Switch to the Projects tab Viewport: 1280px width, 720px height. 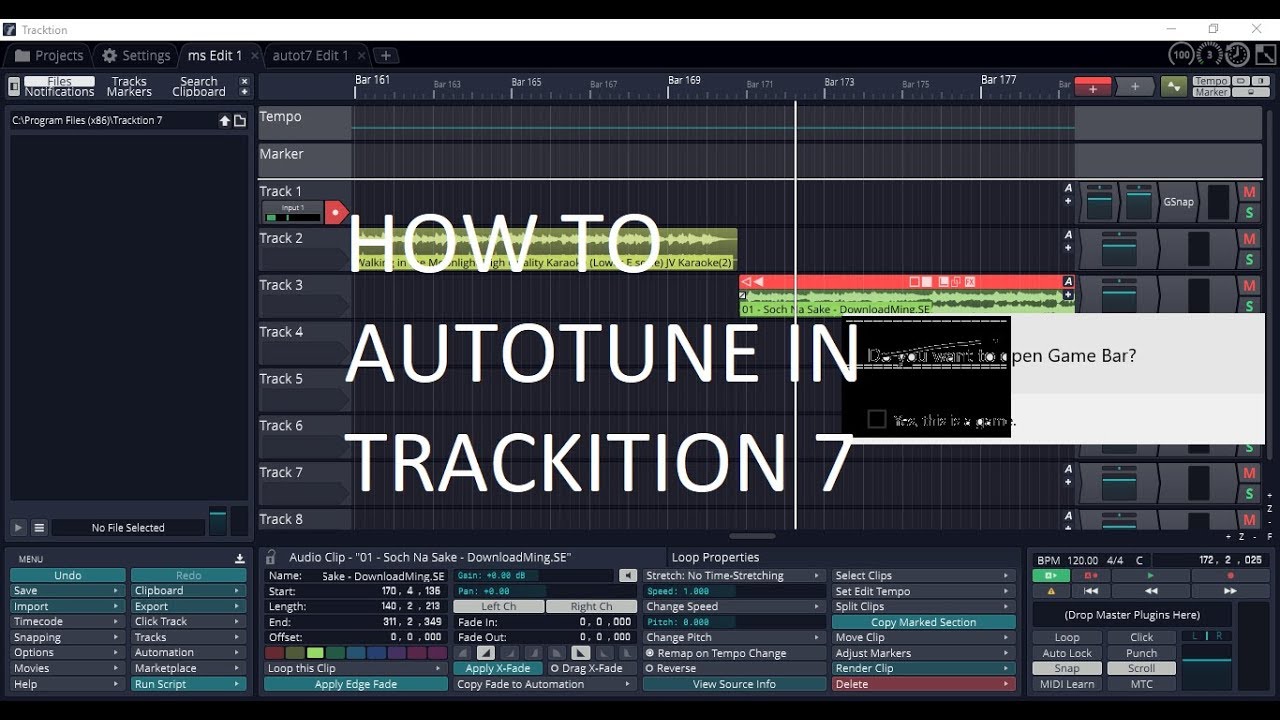coord(48,56)
